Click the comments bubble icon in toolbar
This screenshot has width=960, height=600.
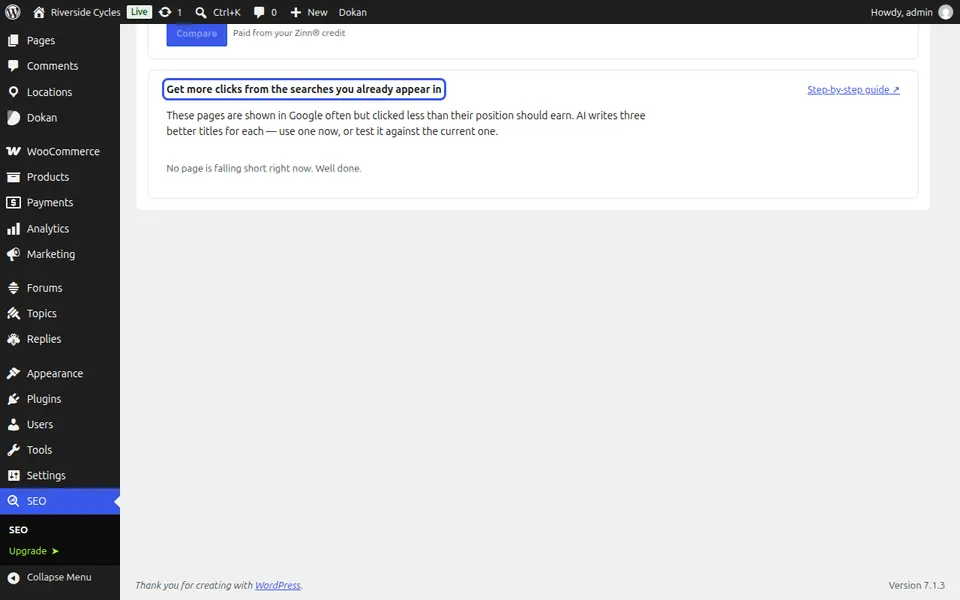point(259,12)
